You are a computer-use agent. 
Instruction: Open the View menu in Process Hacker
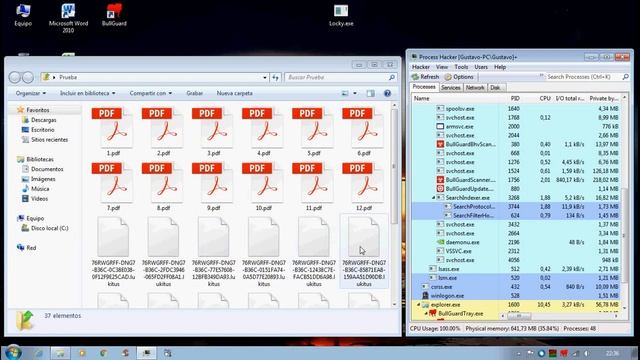[442, 67]
